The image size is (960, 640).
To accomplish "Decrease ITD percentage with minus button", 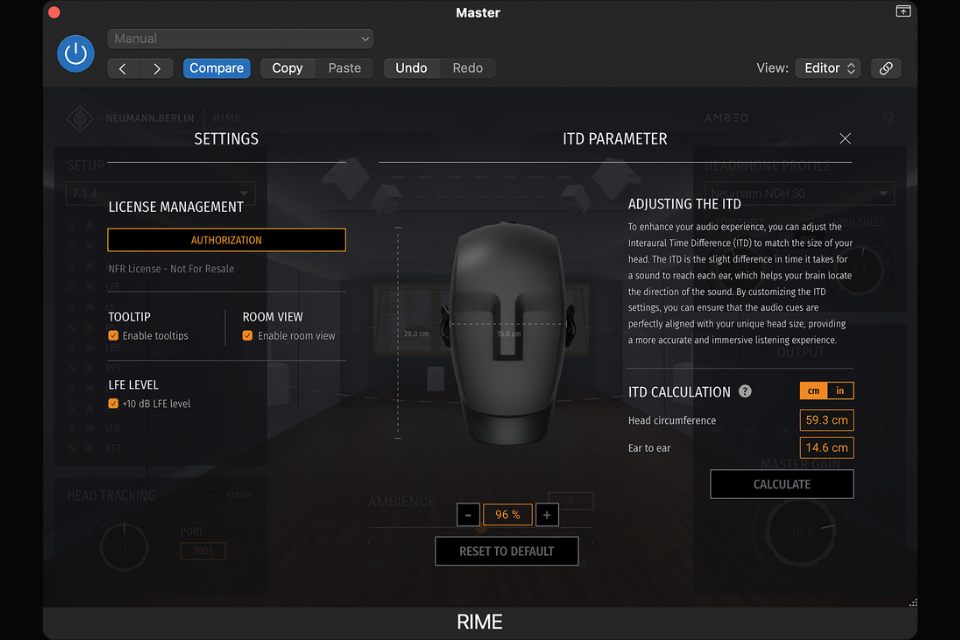I will pyautogui.click(x=468, y=515).
